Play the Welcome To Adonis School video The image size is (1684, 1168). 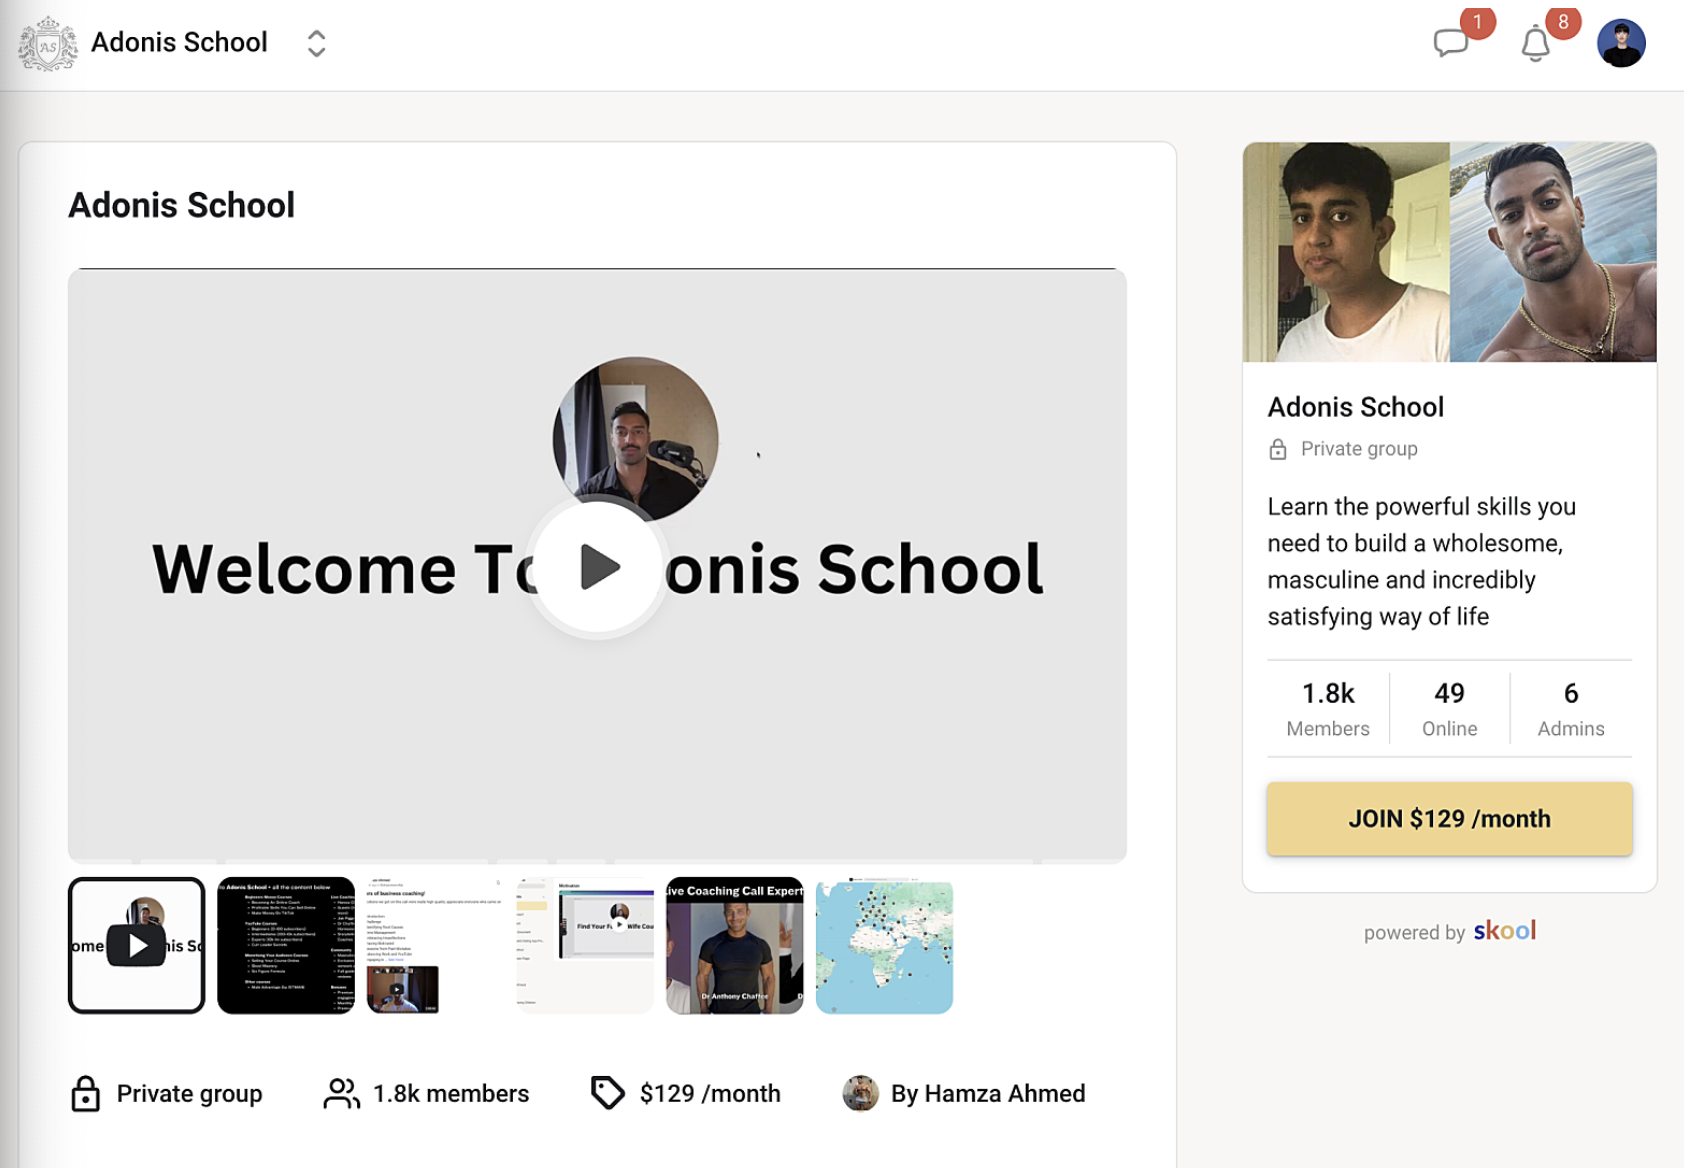[597, 567]
